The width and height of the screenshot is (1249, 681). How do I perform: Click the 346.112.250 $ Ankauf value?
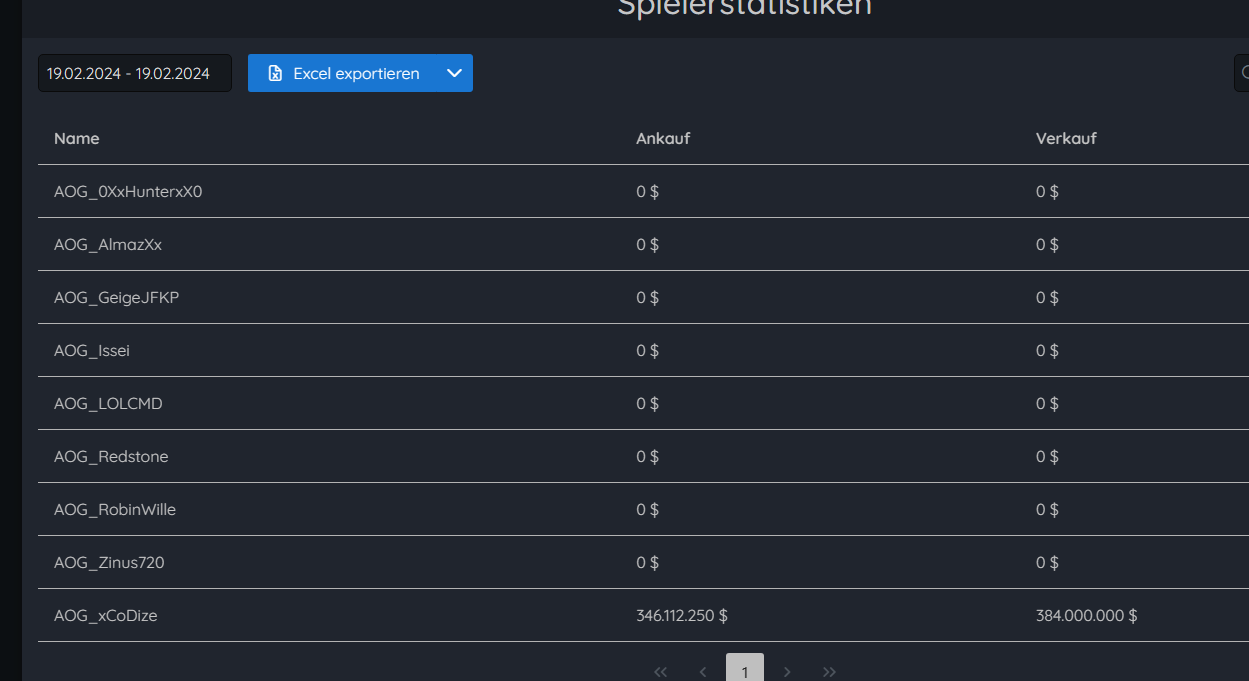(x=682, y=615)
